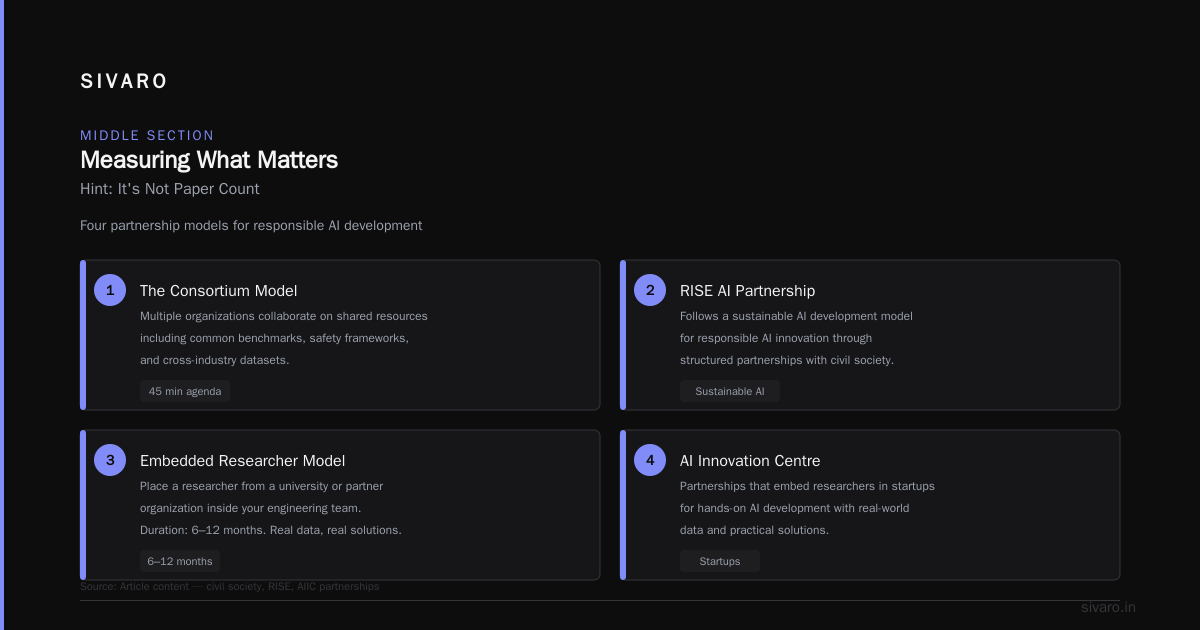Click the number 3 circle badge
The image size is (1200, 630).
pyautogui.click(x=110, y=460)
